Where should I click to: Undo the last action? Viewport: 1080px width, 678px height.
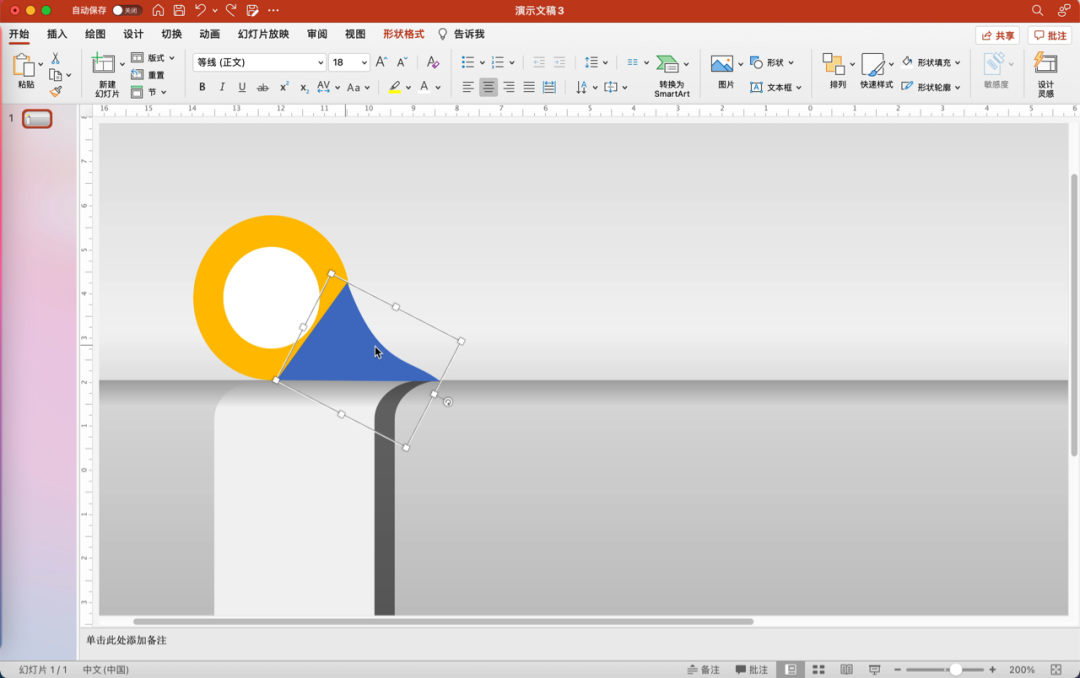point(200,10)
